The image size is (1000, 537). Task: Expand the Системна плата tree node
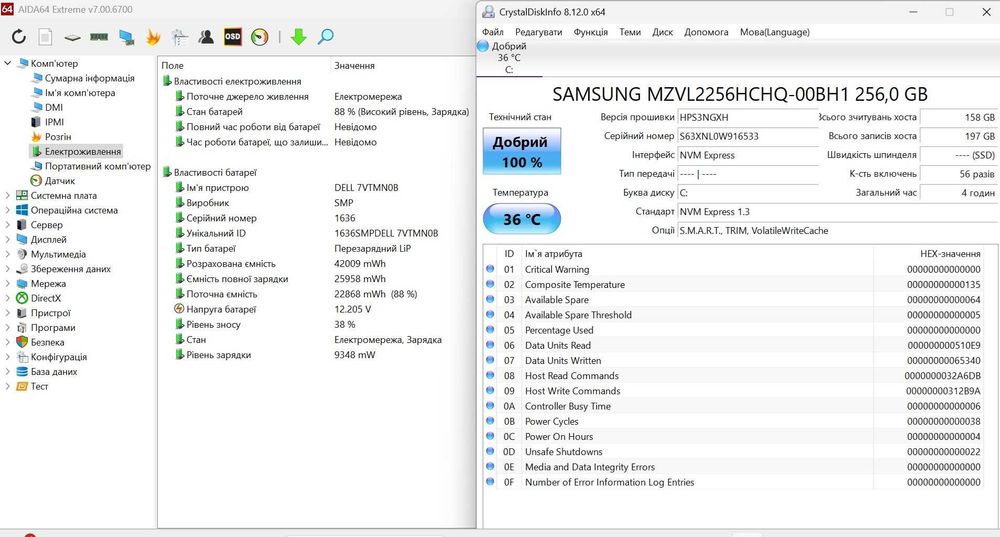[8, 195]
